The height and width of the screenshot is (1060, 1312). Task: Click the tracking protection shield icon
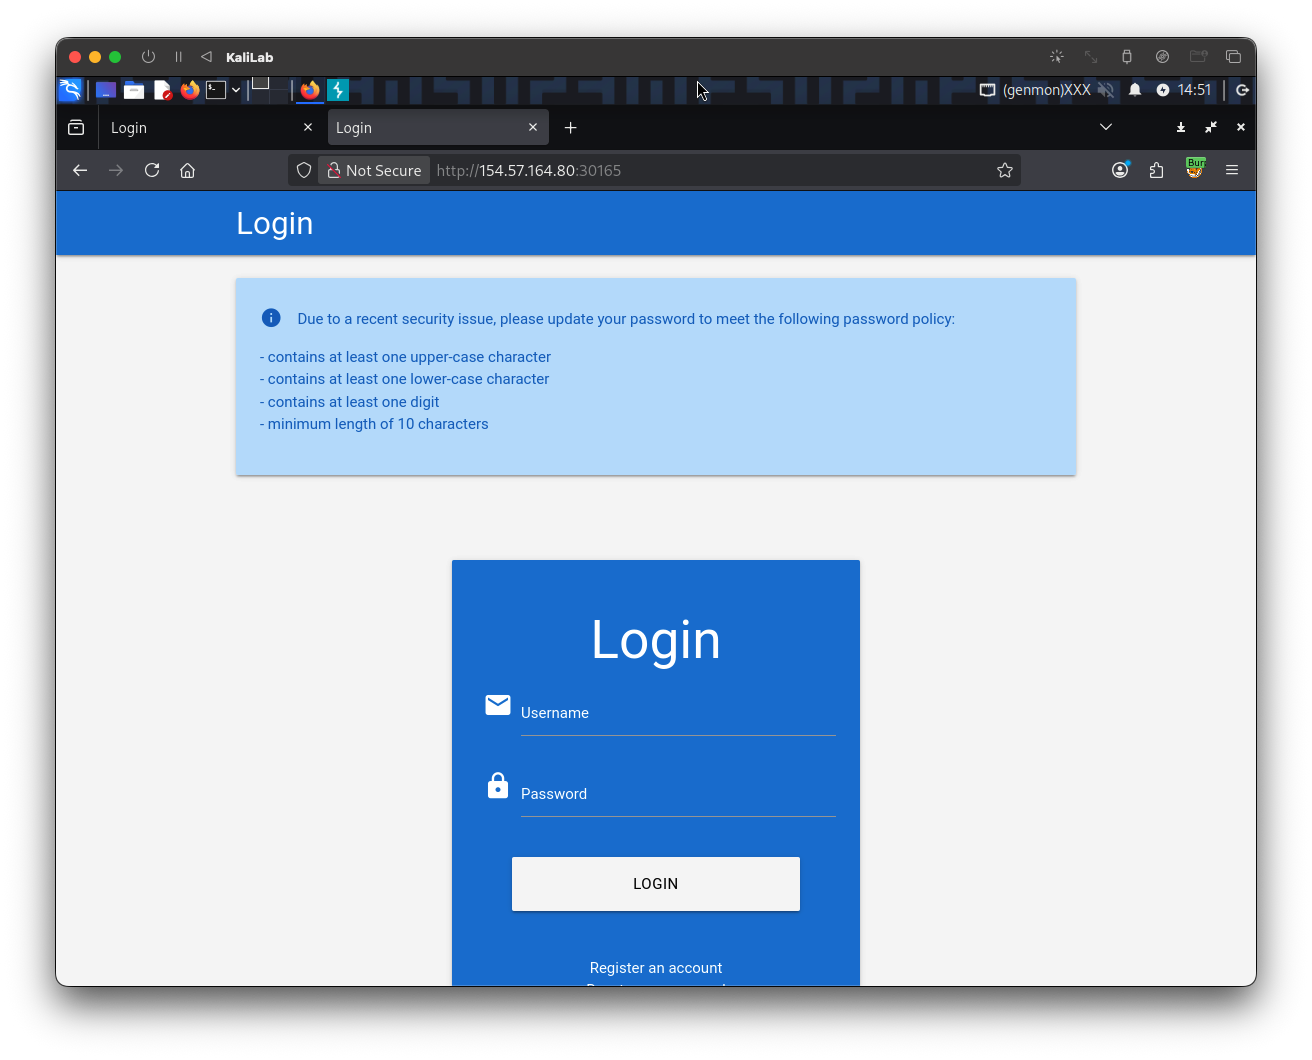tap(304, 170)
